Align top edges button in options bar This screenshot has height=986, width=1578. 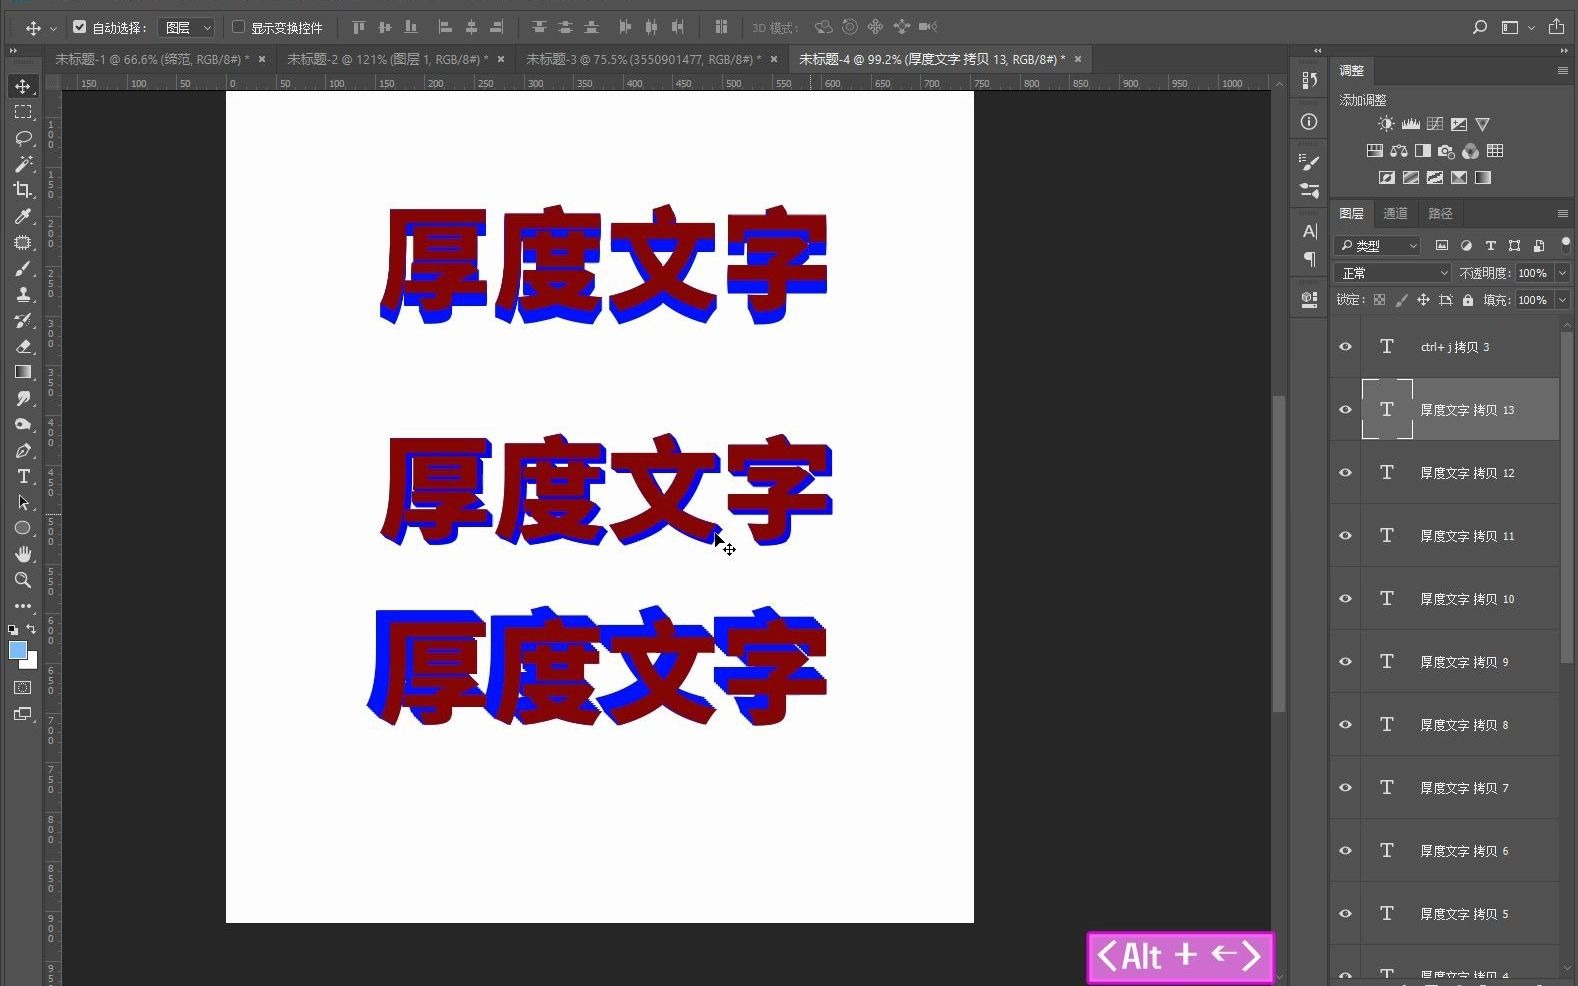click(x=358, y=27)
